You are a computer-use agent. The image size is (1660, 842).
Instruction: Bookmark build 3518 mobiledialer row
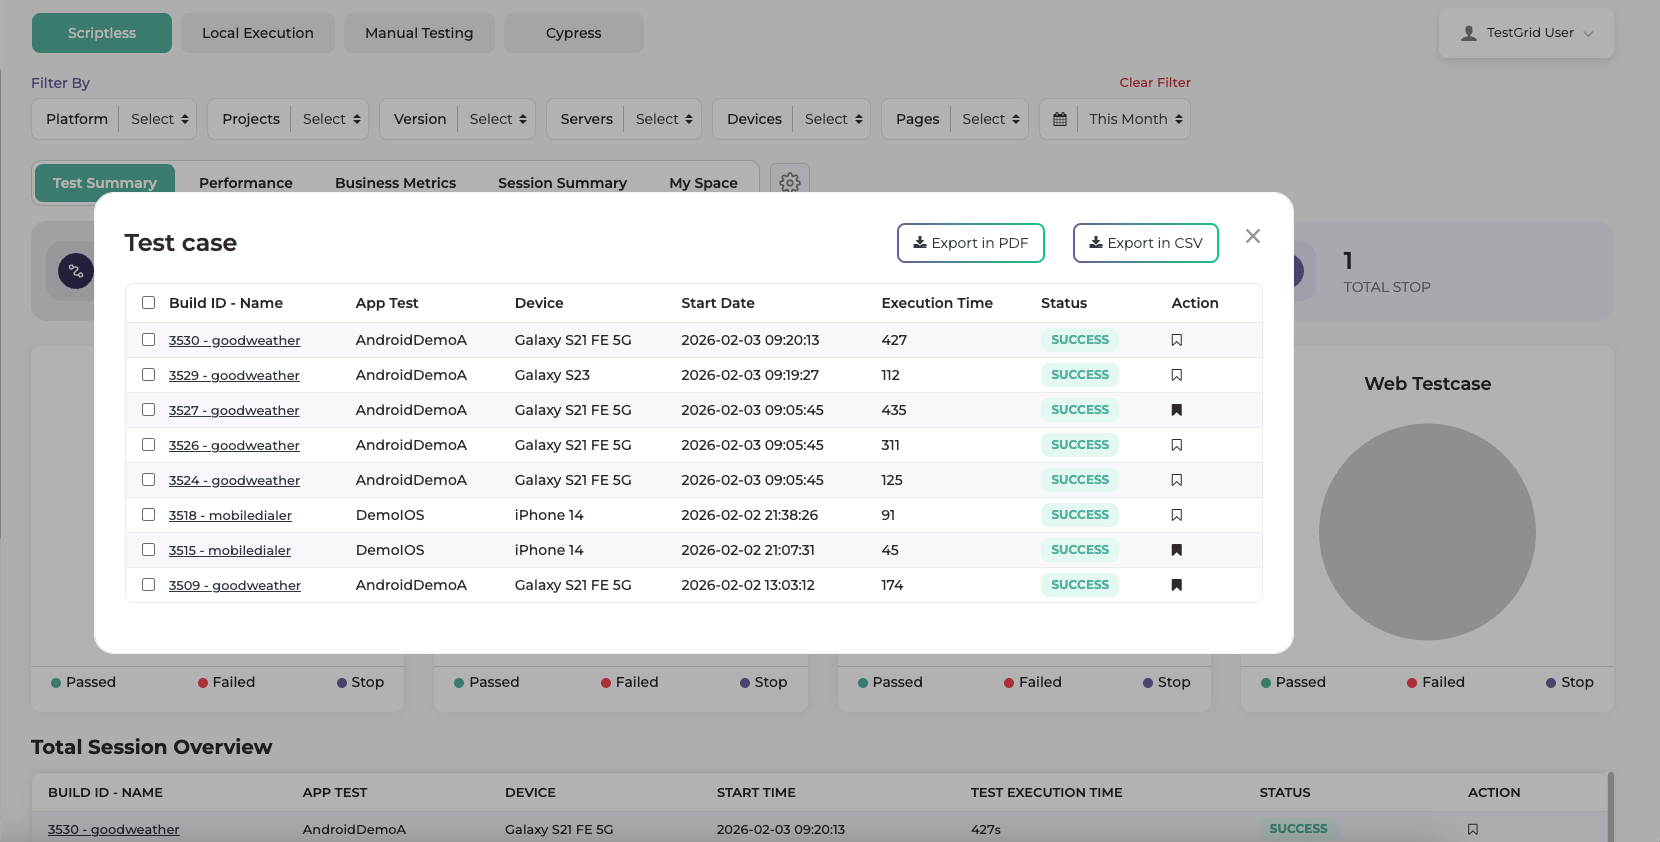click(x=1176, y=515)
